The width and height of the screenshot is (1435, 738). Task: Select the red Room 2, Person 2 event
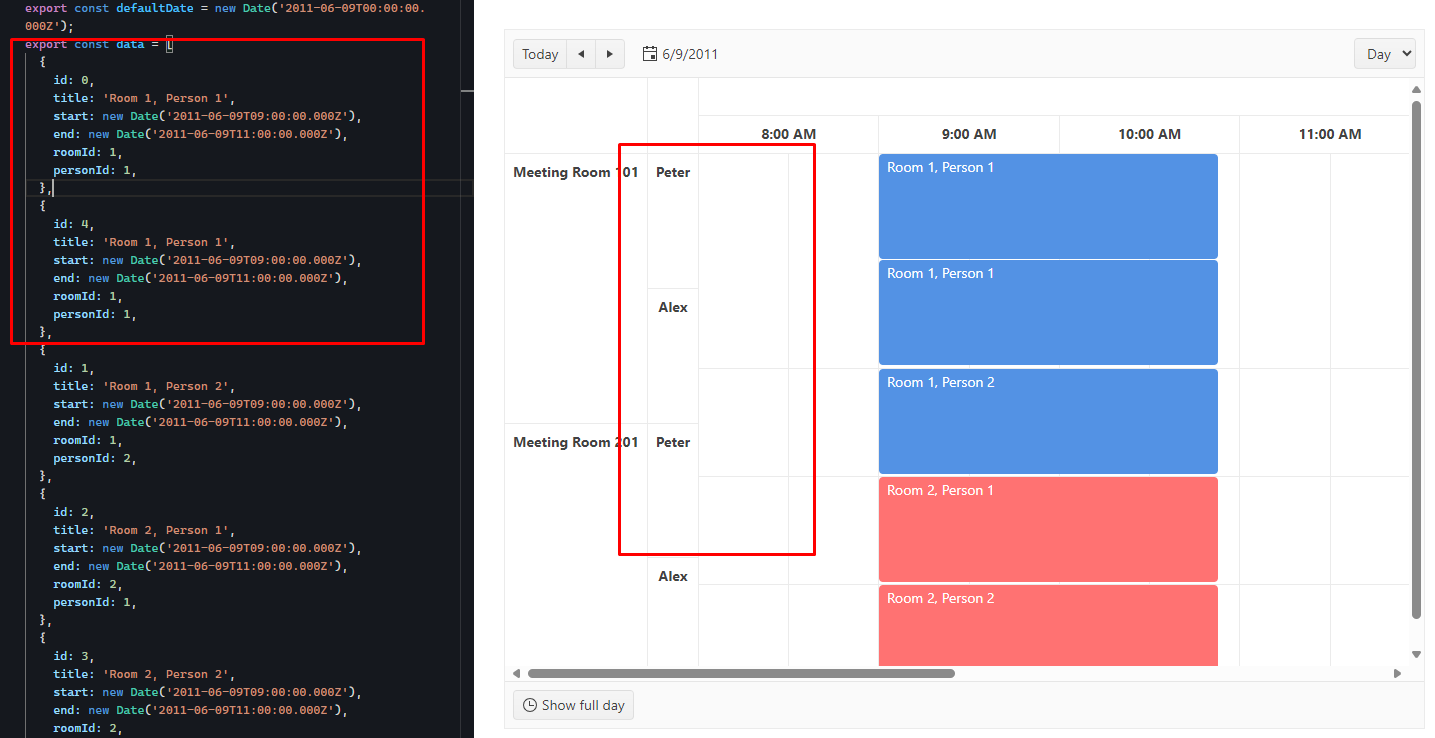click(1047, 625)
